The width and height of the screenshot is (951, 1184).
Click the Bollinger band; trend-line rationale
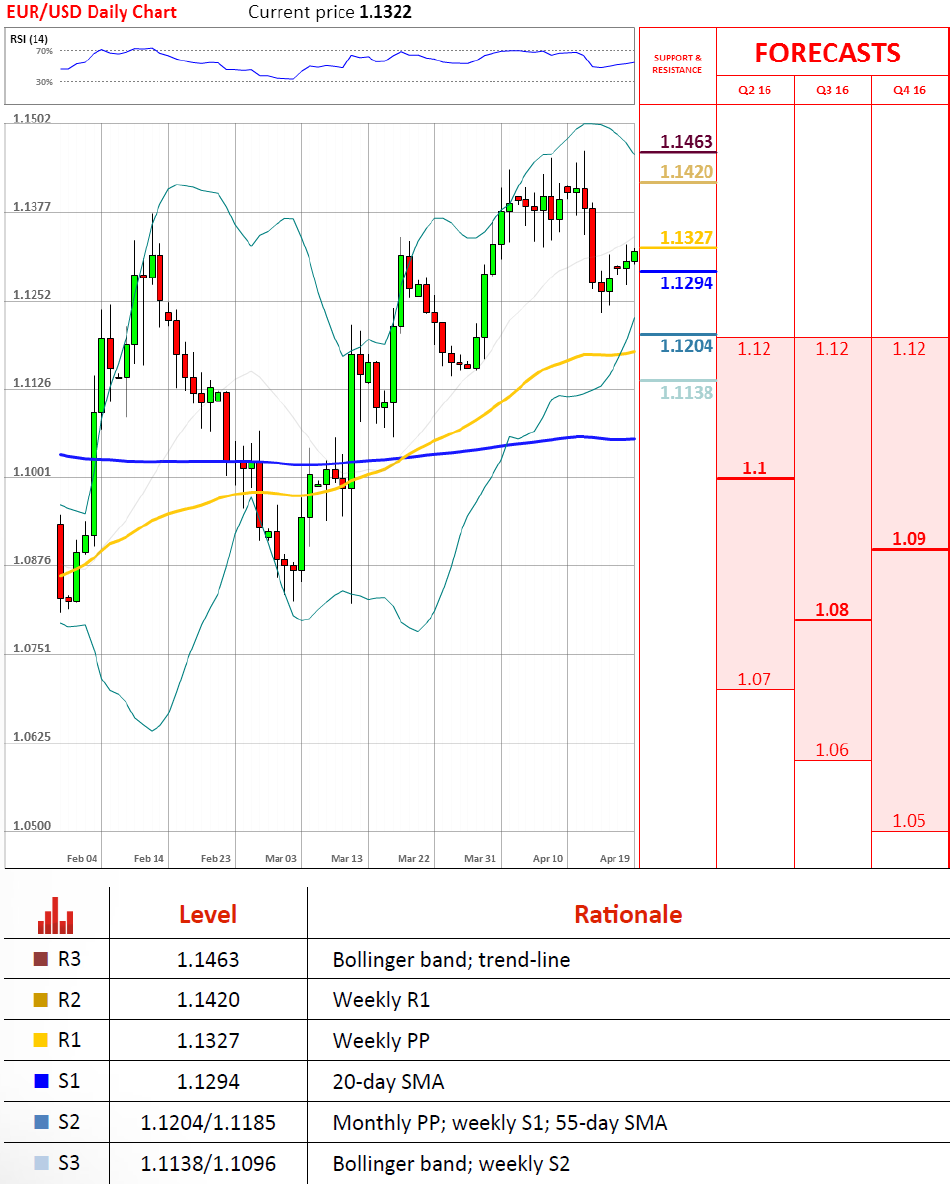pyautogui.click(x=451, y=960)
